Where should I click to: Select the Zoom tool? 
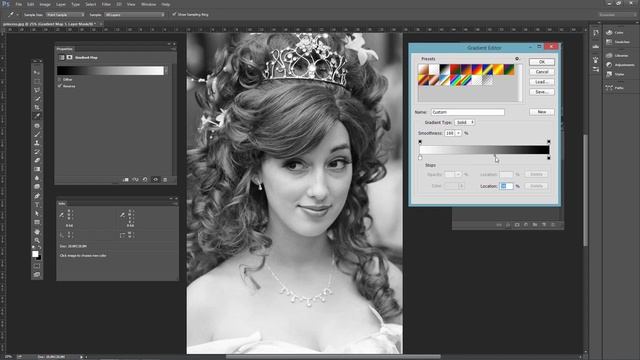coord(37,240)
